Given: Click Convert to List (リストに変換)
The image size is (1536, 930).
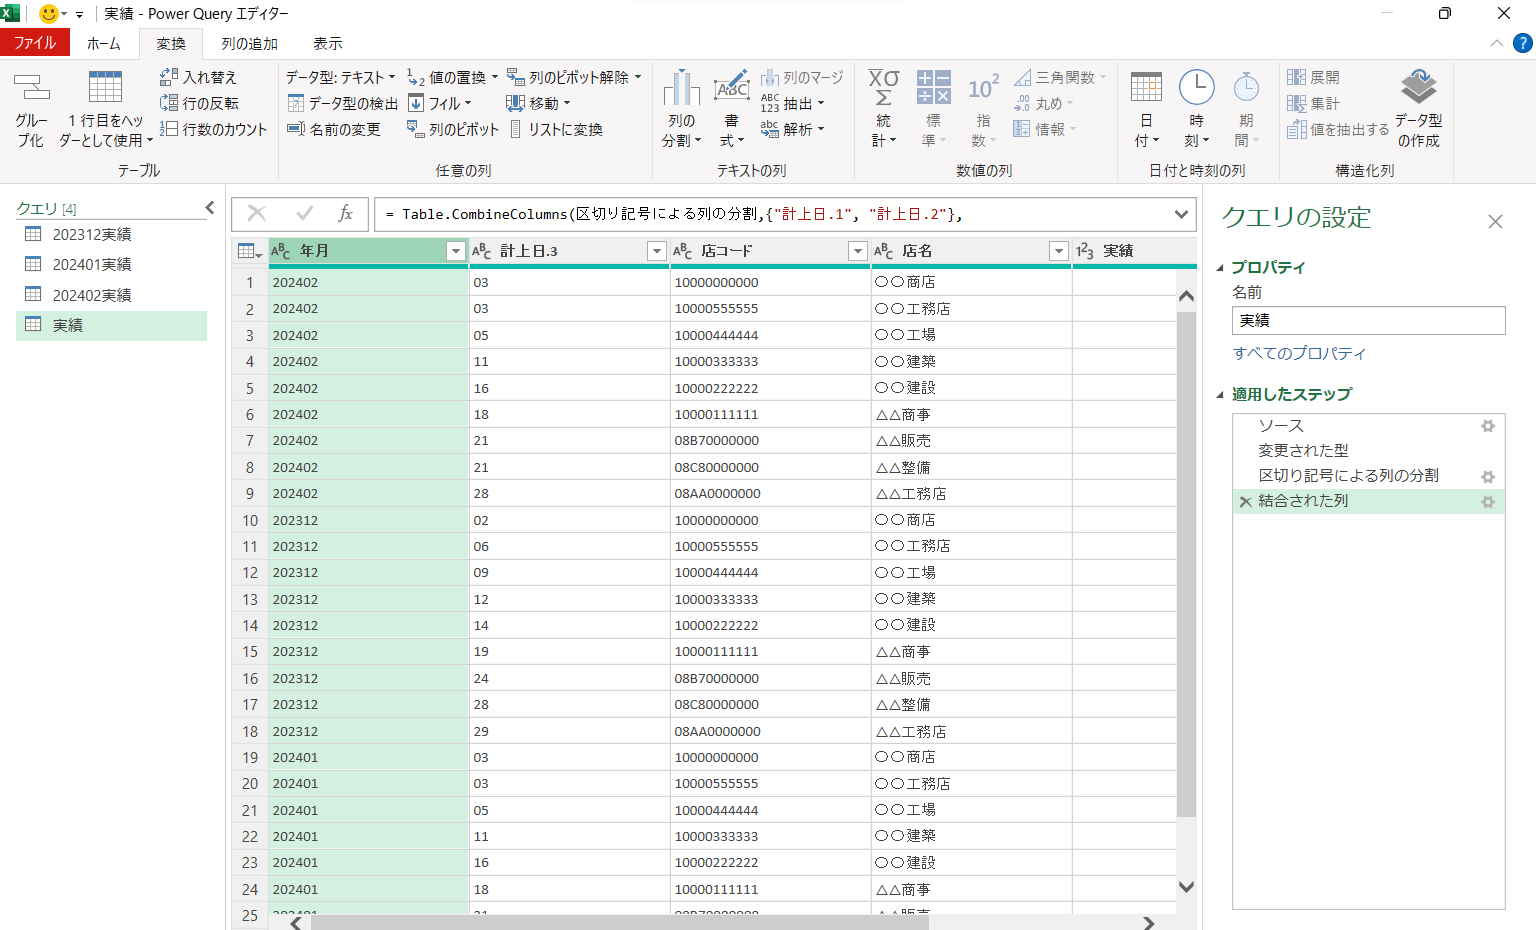Looking at the screenshot, I should (x=555, y=129).
